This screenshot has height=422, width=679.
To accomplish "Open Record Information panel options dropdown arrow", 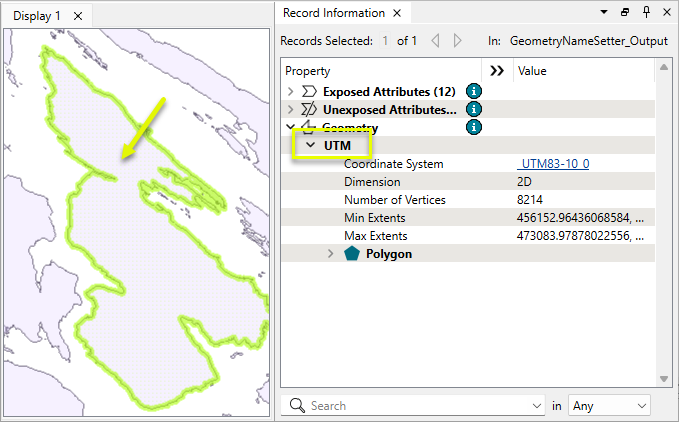I will tap(604, 13).
